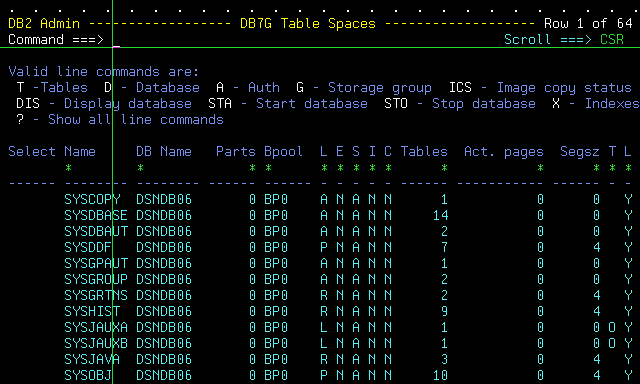Screen dimensions: 640x384
Task: Click the 'T -Tables' line command
Action: [52, 88]
